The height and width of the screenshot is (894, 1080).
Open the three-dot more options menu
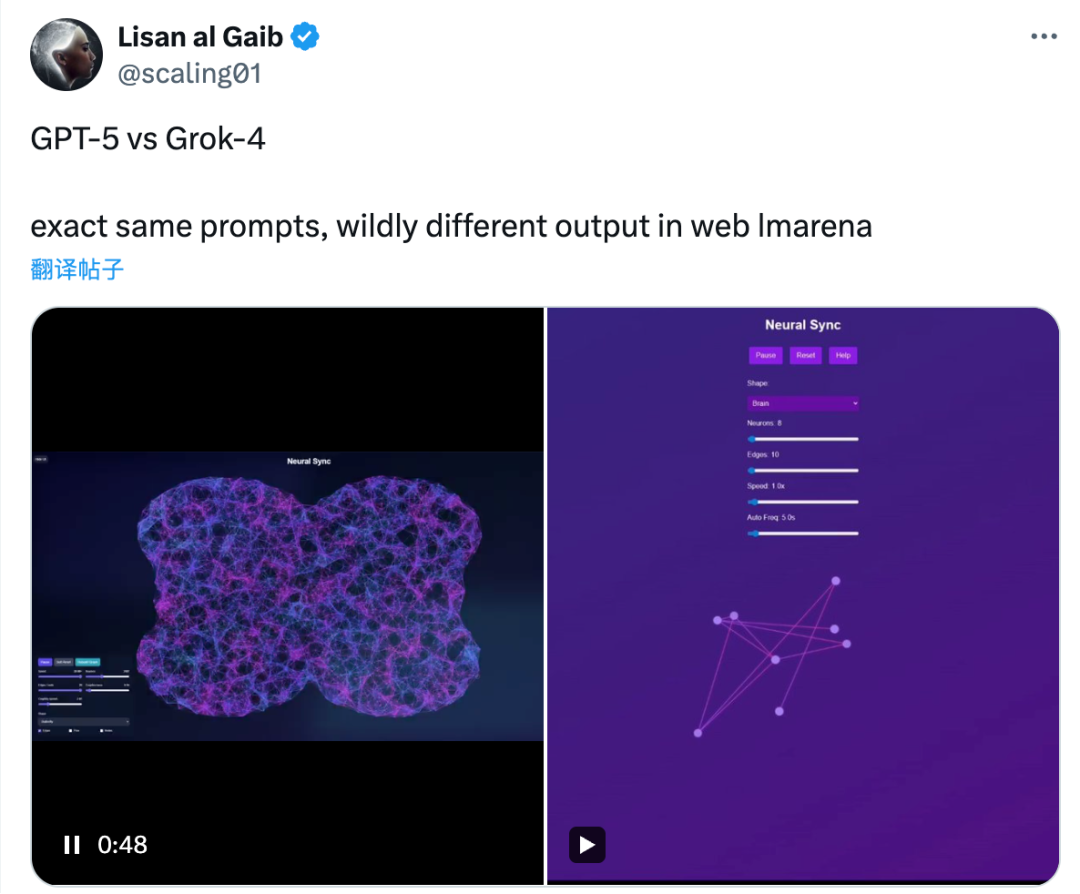point(1044,37)
